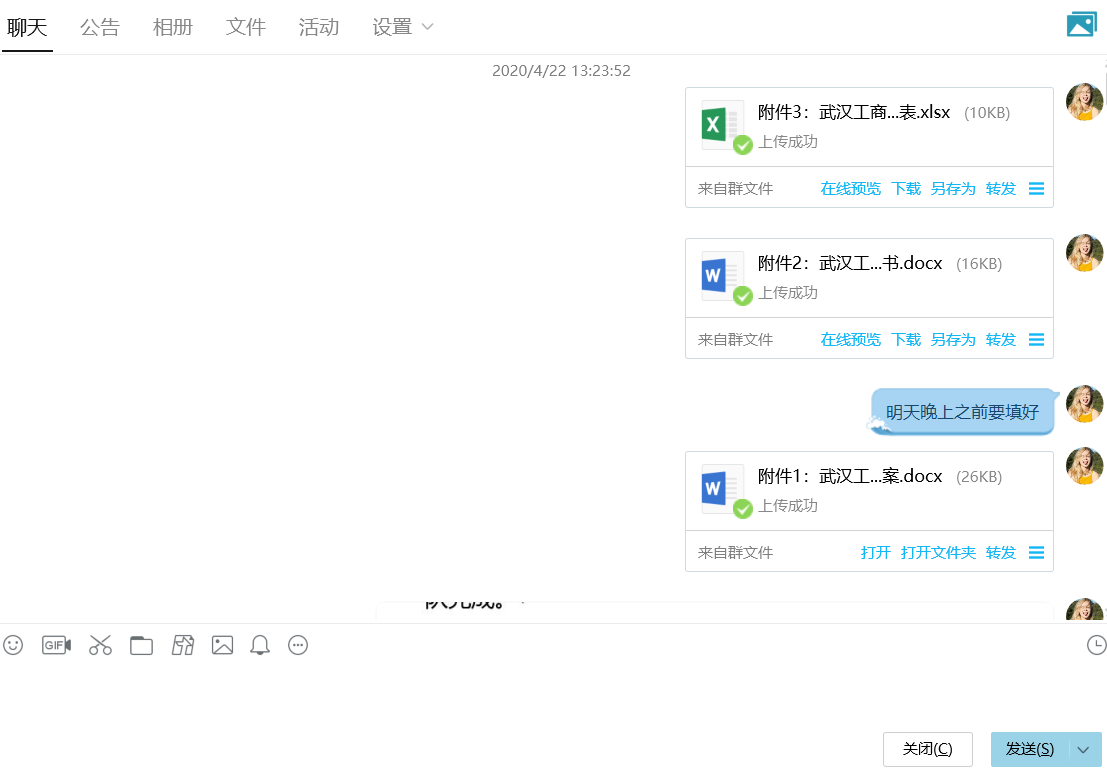Open the send button dropdown arrow
The height and width of the screenshot is (774, 1107).
(1085, 750)
